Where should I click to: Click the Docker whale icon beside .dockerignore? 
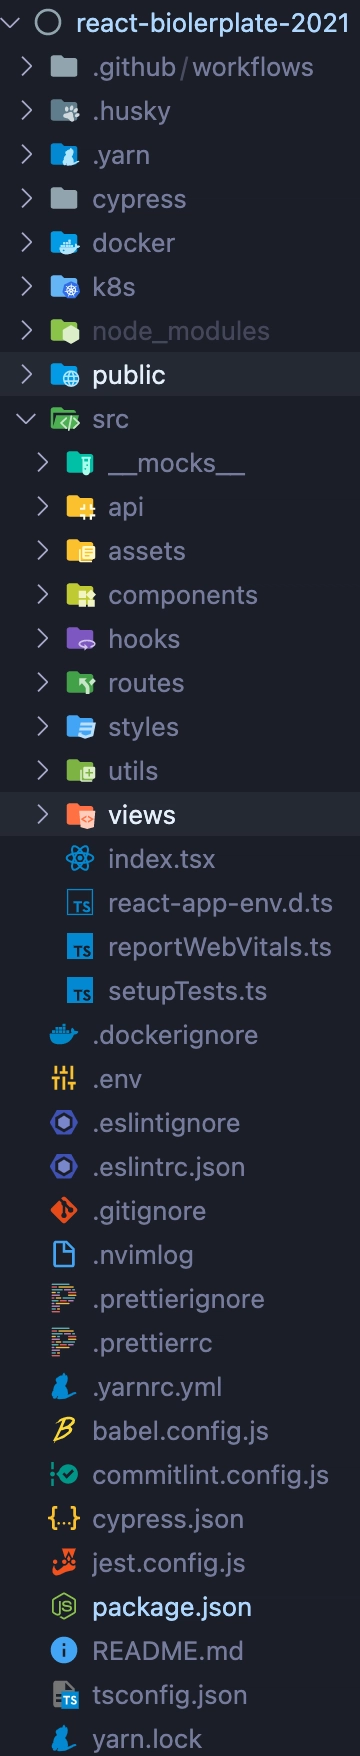click(64, 1035)
